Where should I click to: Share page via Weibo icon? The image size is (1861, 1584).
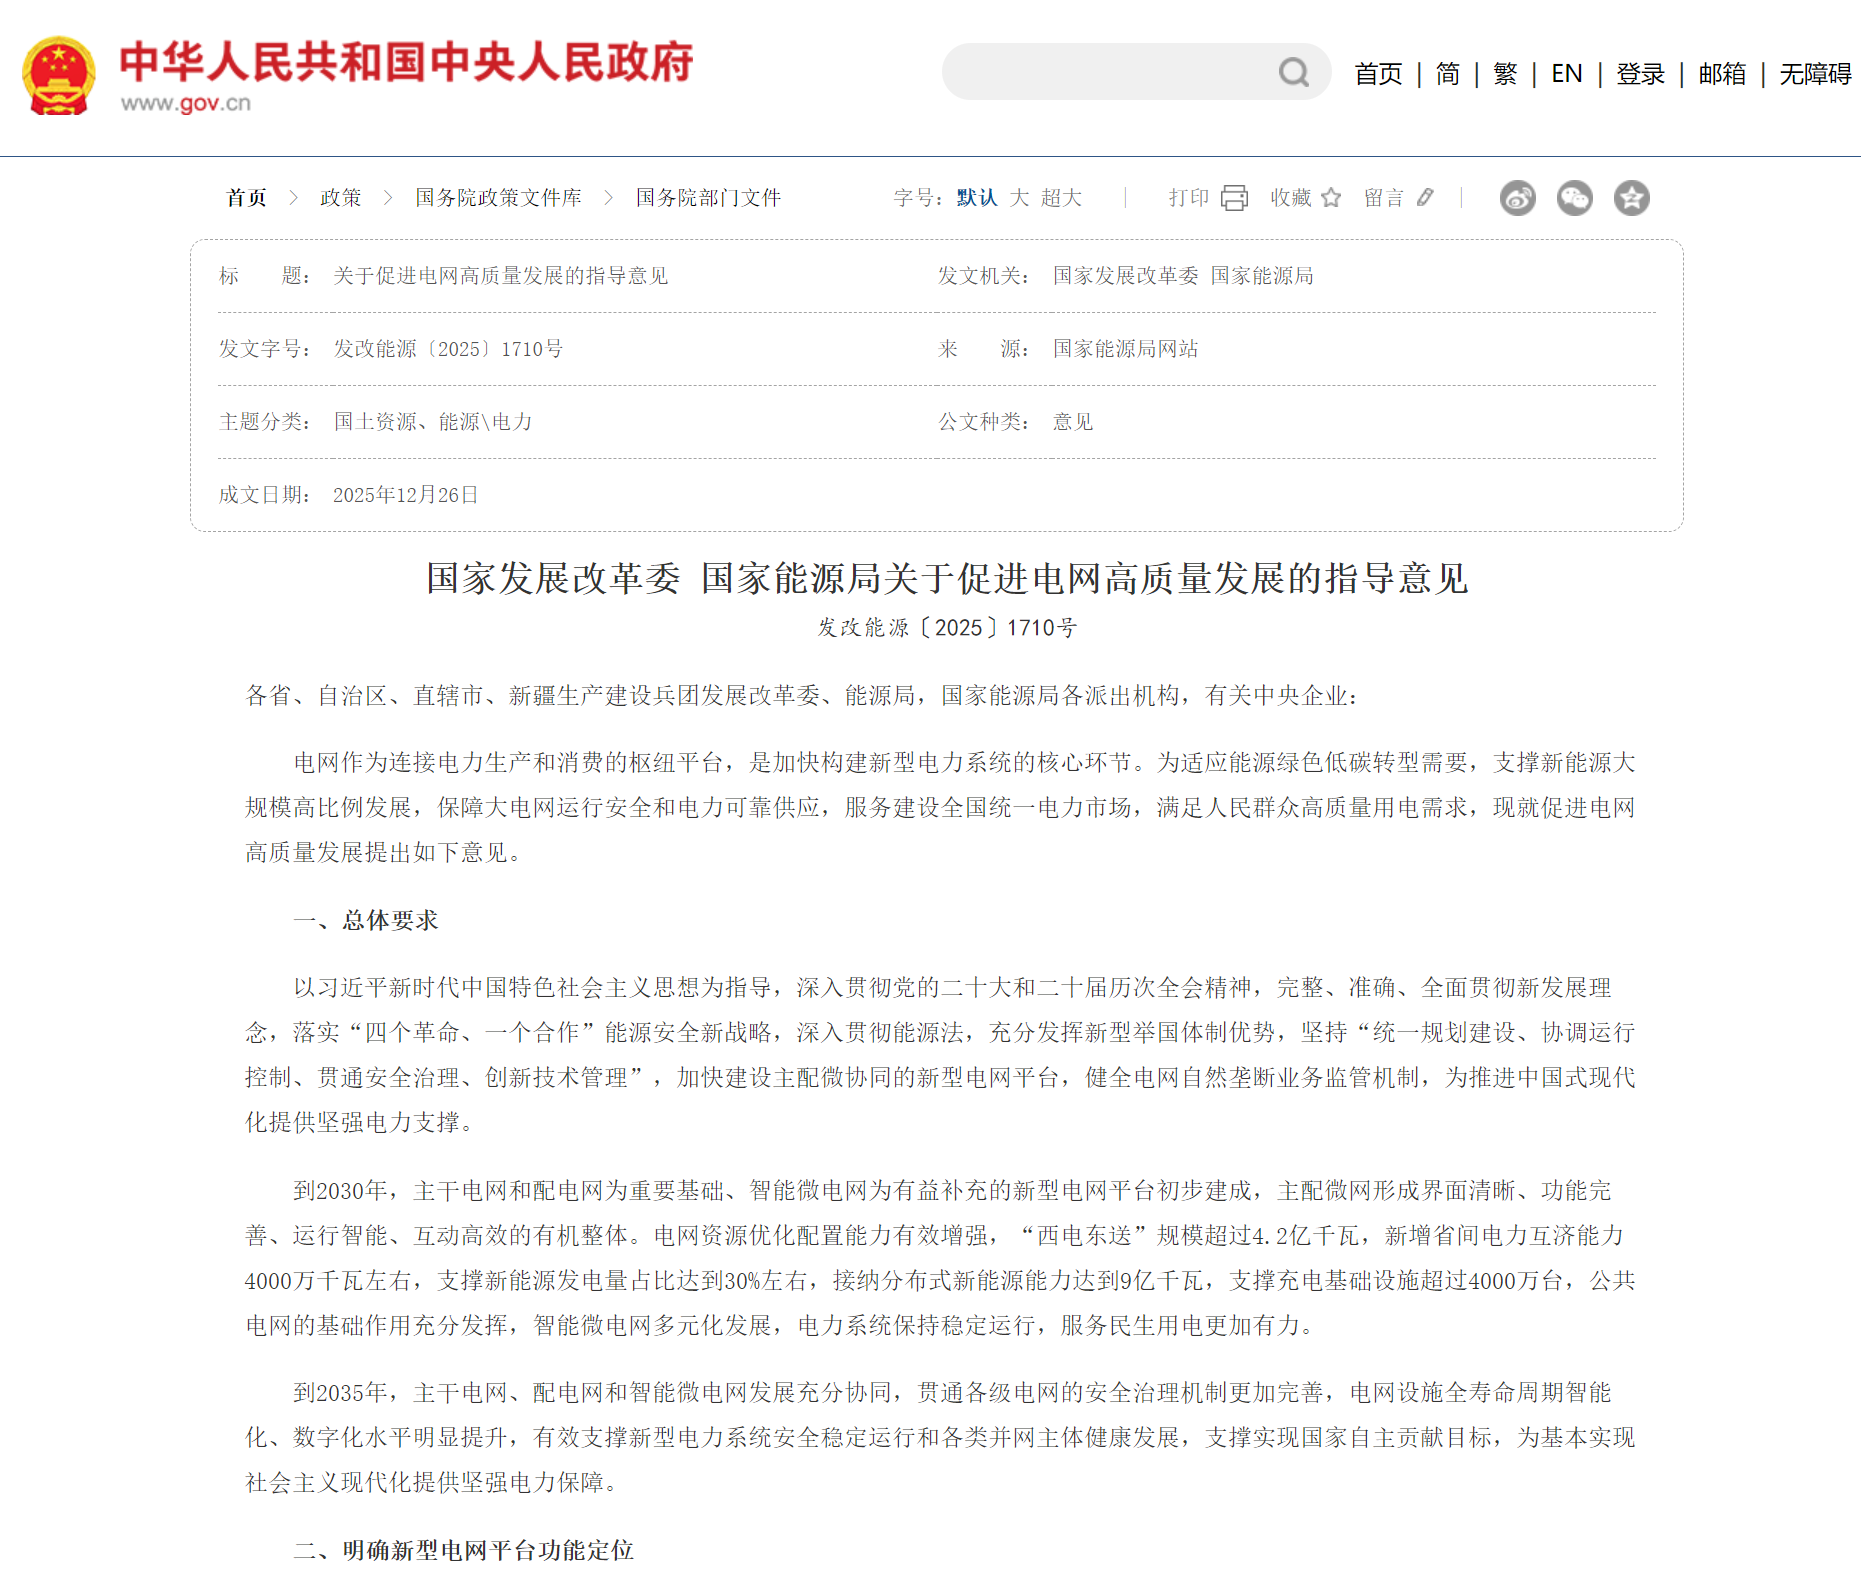1517,198
